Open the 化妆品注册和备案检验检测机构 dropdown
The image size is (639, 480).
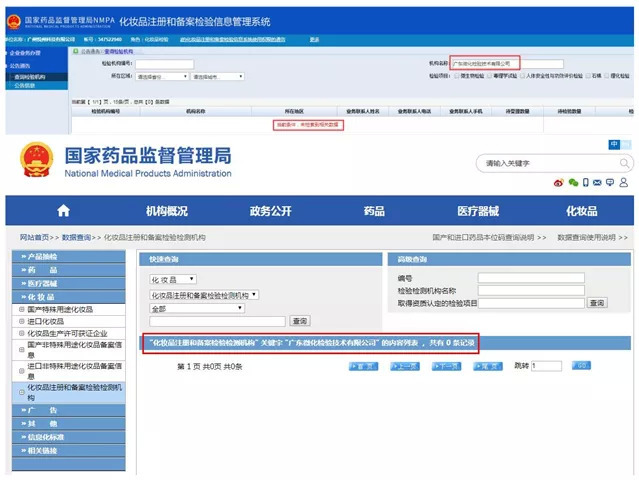[204, 295]
